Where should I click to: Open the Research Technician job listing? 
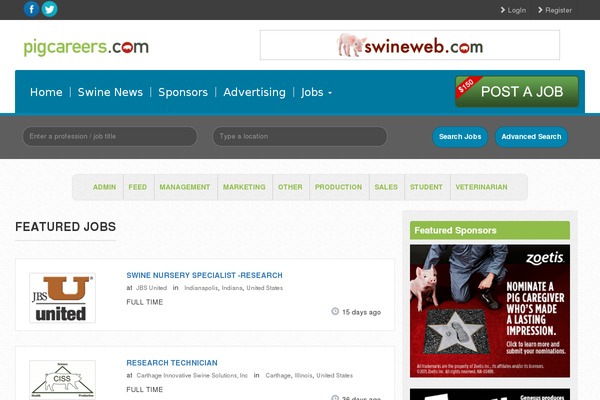[x=172, y=363]
